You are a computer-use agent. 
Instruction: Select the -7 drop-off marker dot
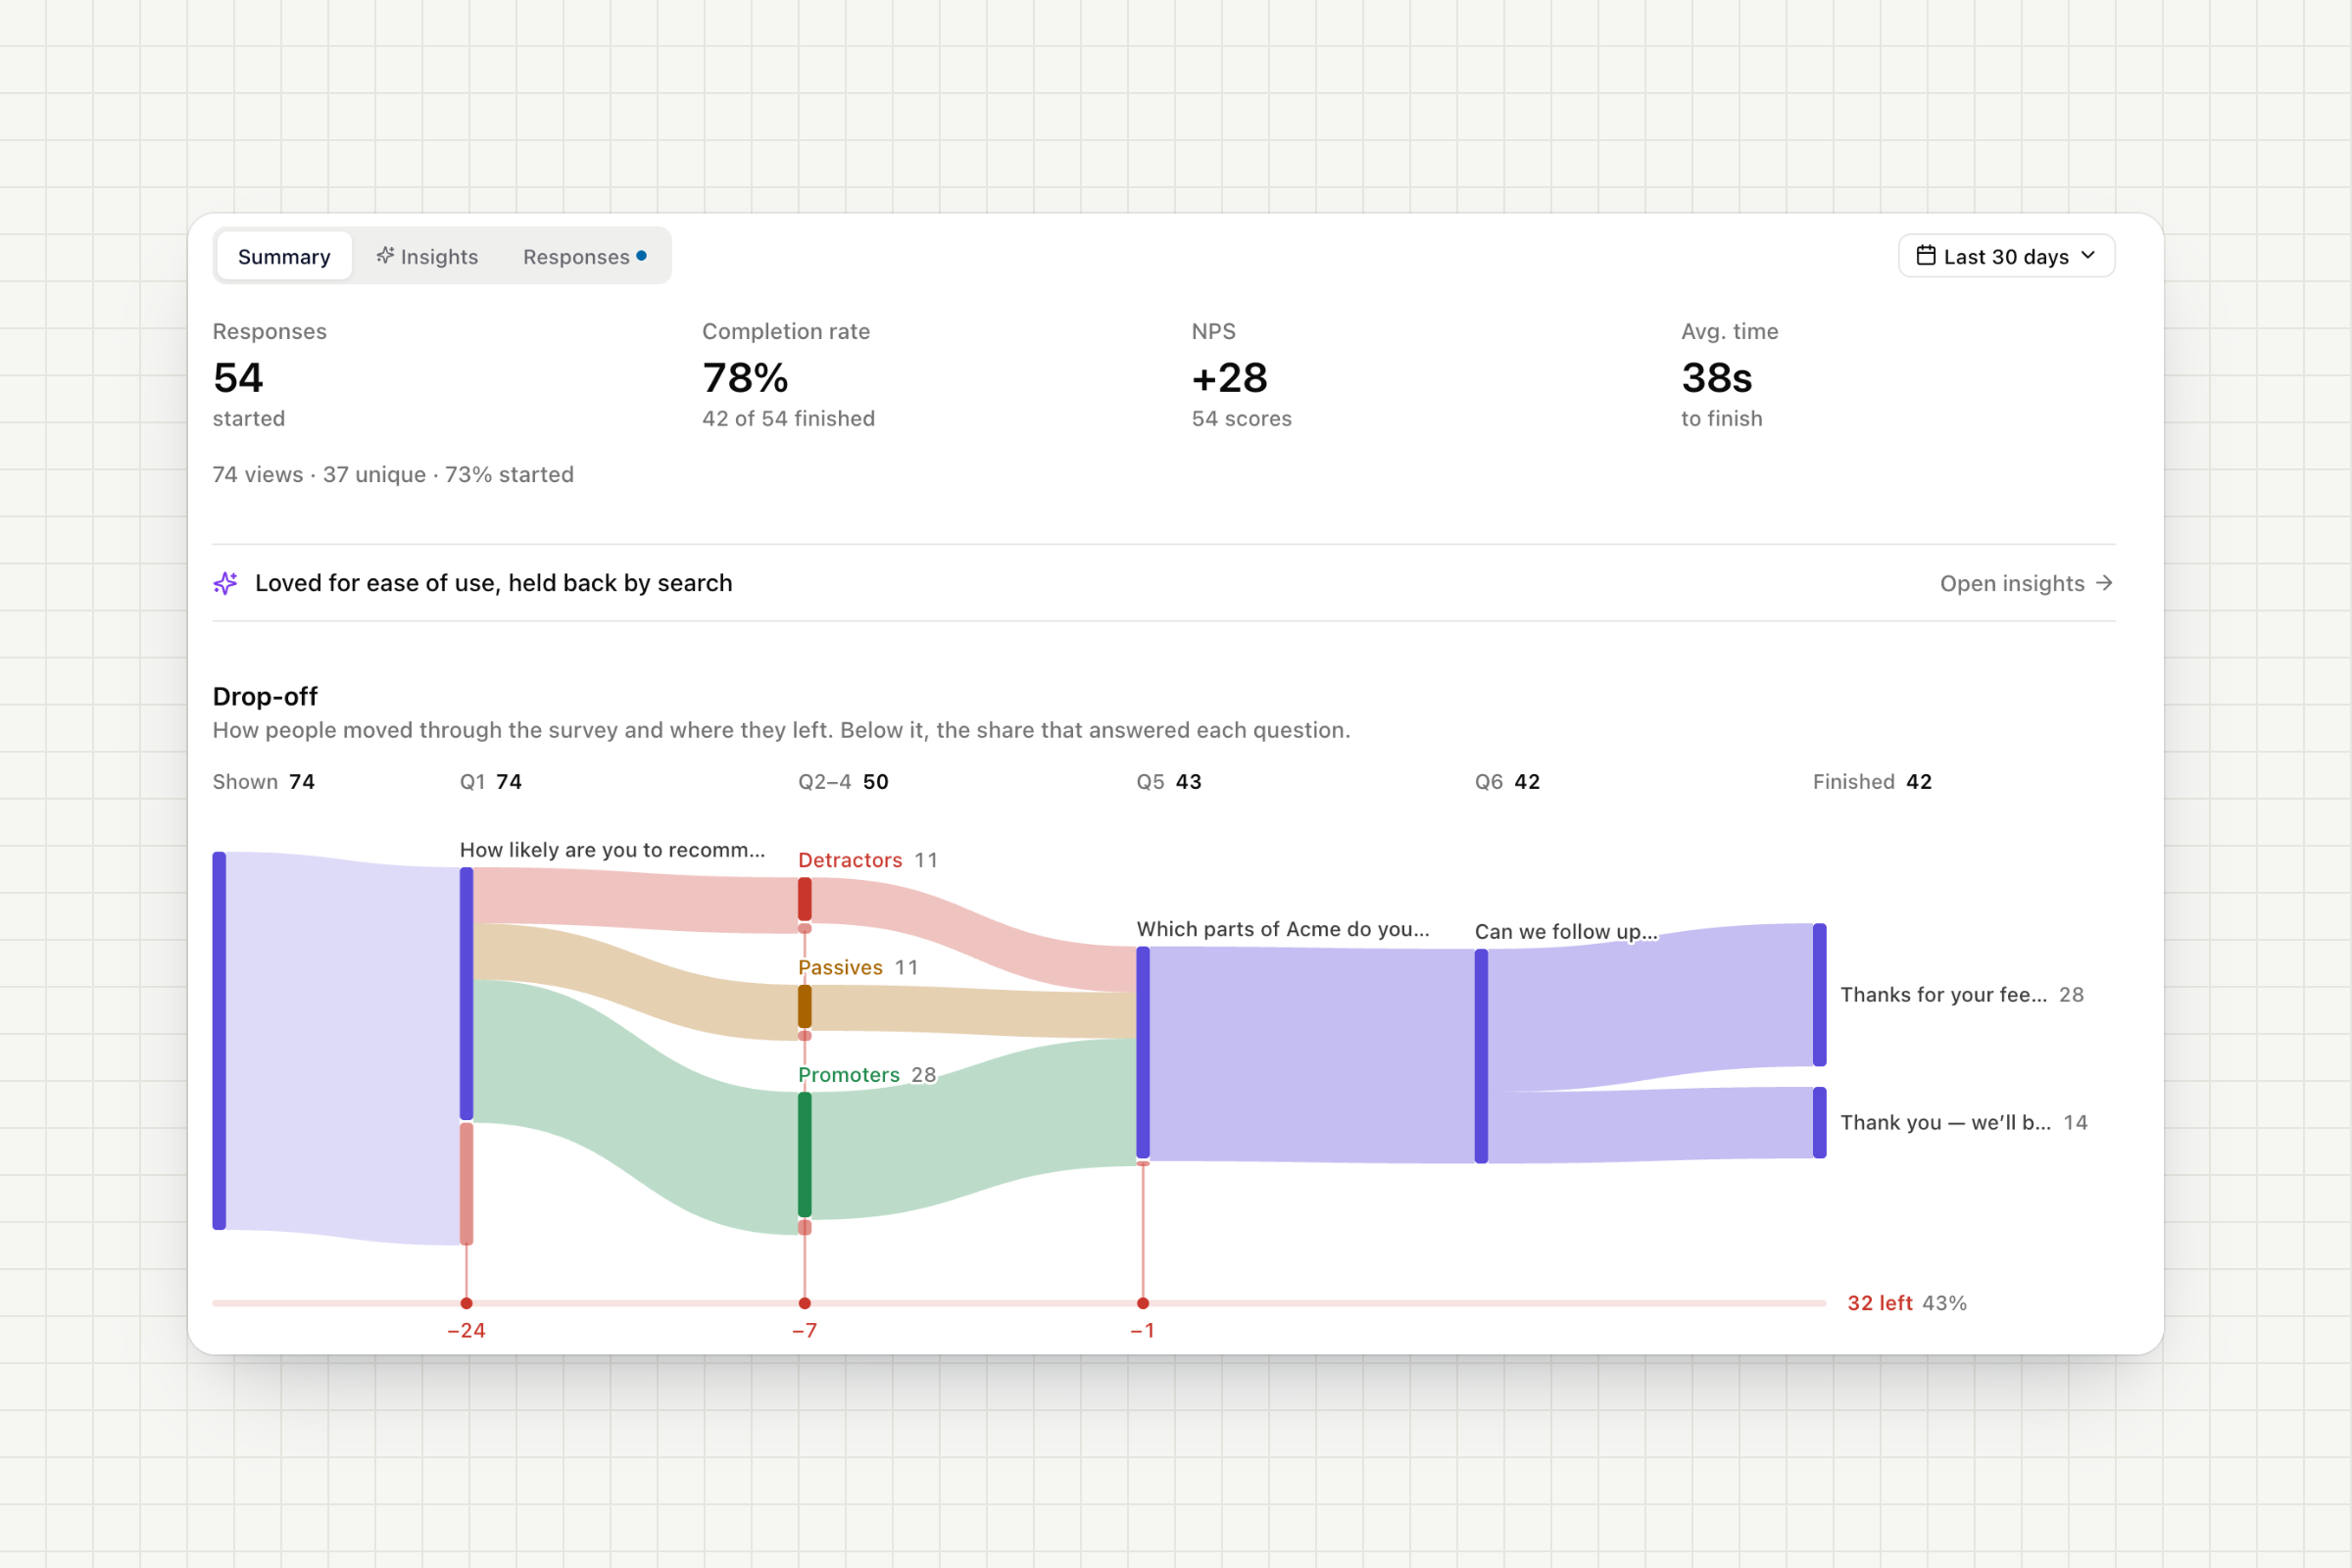pyautogui.click(x=805, y=1303)
